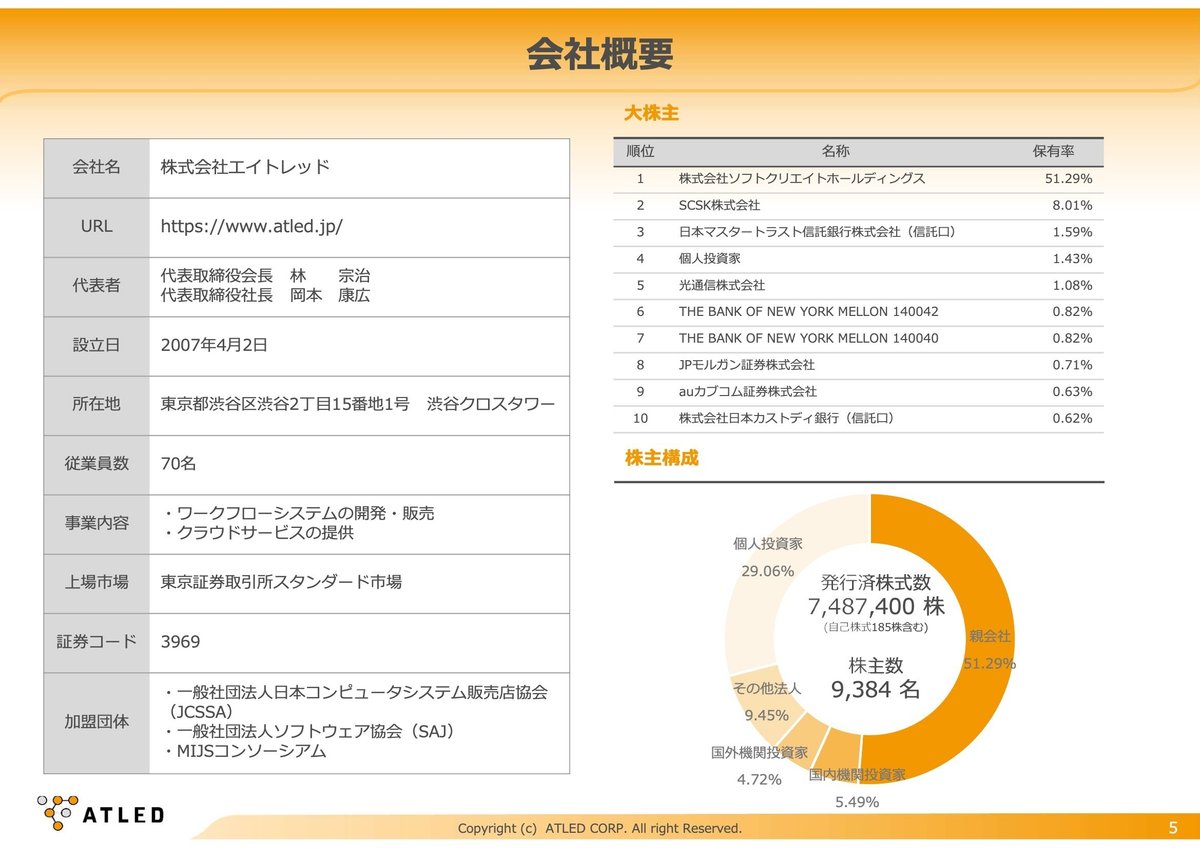The image size is (1200, 848).
Task: Select 日本マスタートラスト信託銀行株式会社 row
Action: tap(859, 232)
